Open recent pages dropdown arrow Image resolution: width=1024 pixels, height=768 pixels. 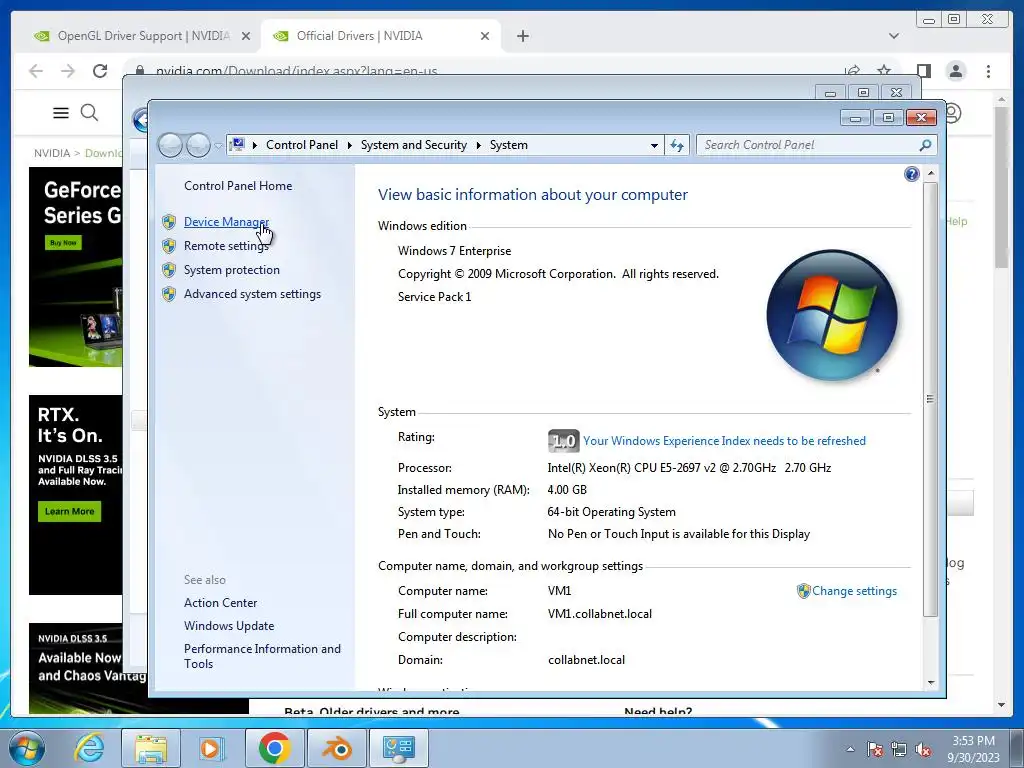[218, 146]
